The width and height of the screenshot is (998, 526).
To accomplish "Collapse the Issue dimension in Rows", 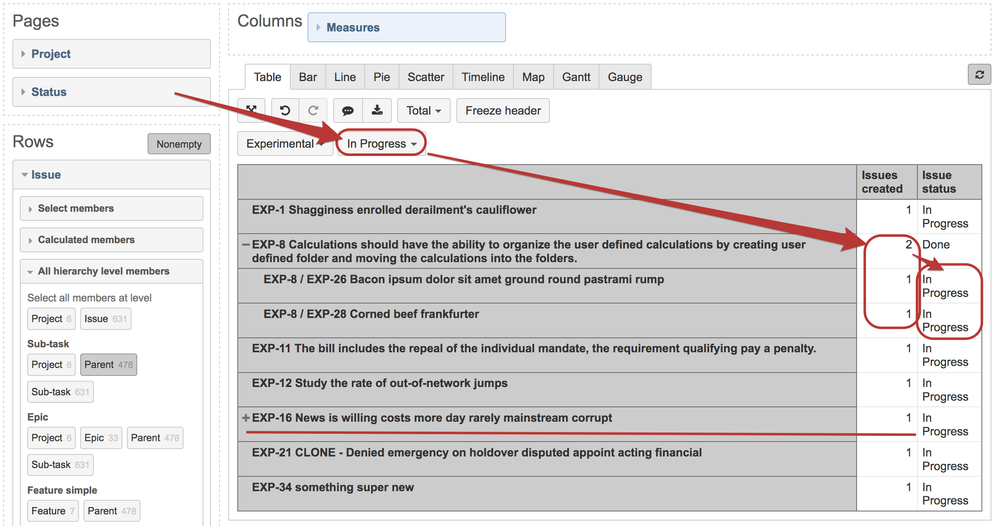I will click(x=111, y=174).
